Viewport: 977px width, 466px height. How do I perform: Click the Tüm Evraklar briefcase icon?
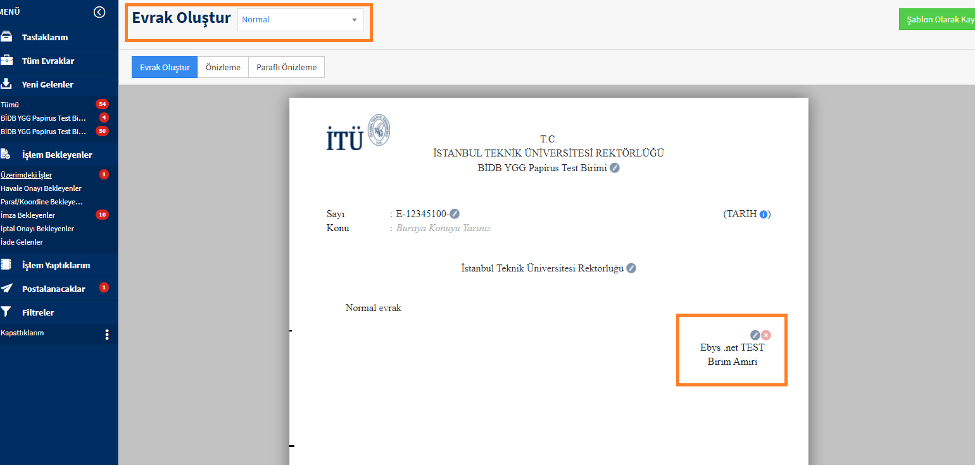click(6, 60)
